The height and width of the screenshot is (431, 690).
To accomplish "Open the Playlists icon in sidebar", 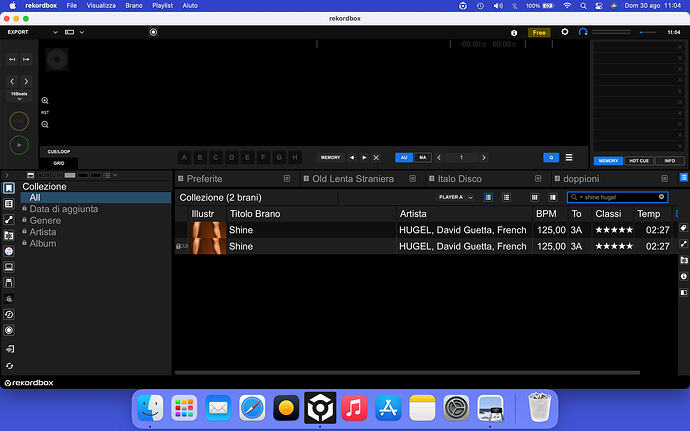I will coord(9,203).
